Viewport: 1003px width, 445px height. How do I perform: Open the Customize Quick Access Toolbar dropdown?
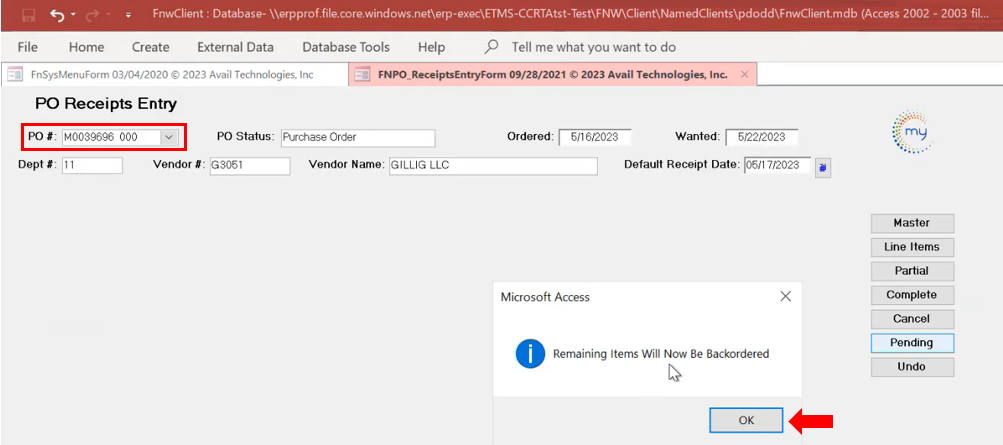tap(128, 17)
